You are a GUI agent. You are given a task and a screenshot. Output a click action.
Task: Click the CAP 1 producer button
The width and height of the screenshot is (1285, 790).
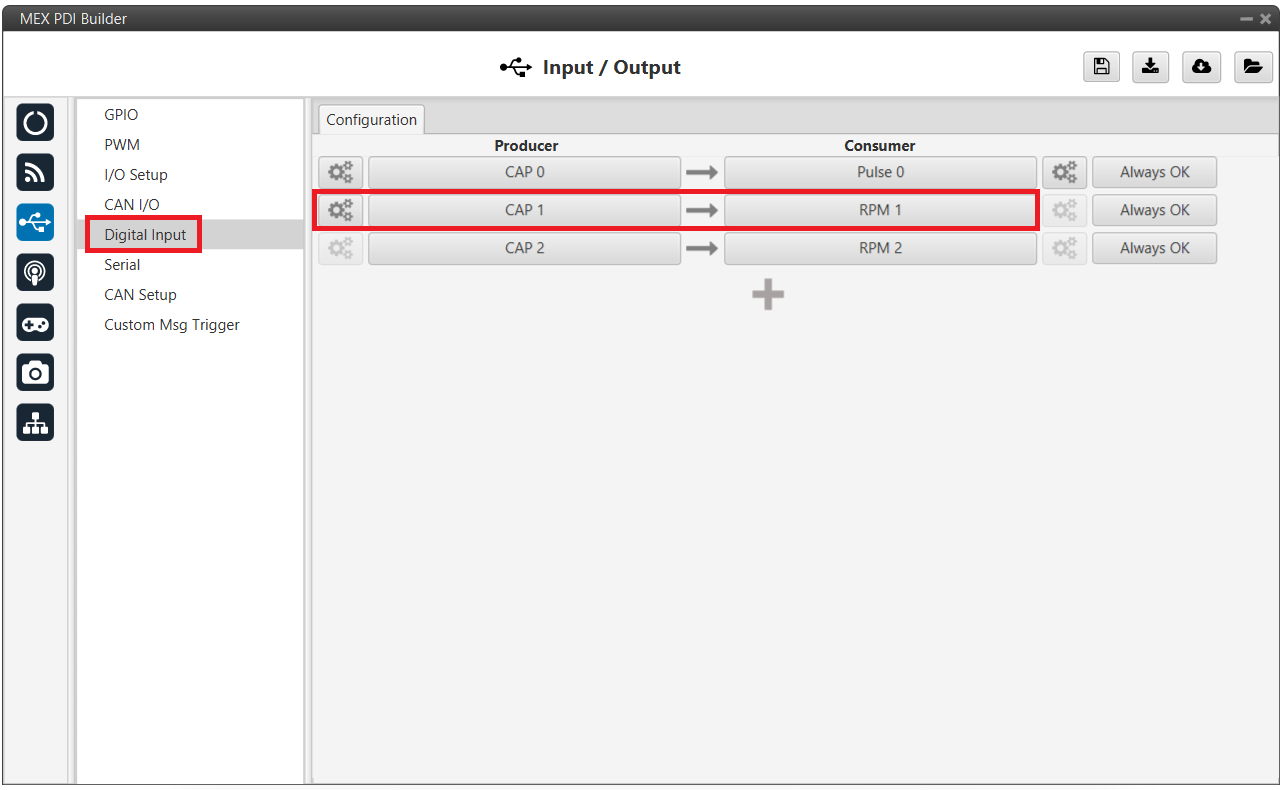click(524, 210)
